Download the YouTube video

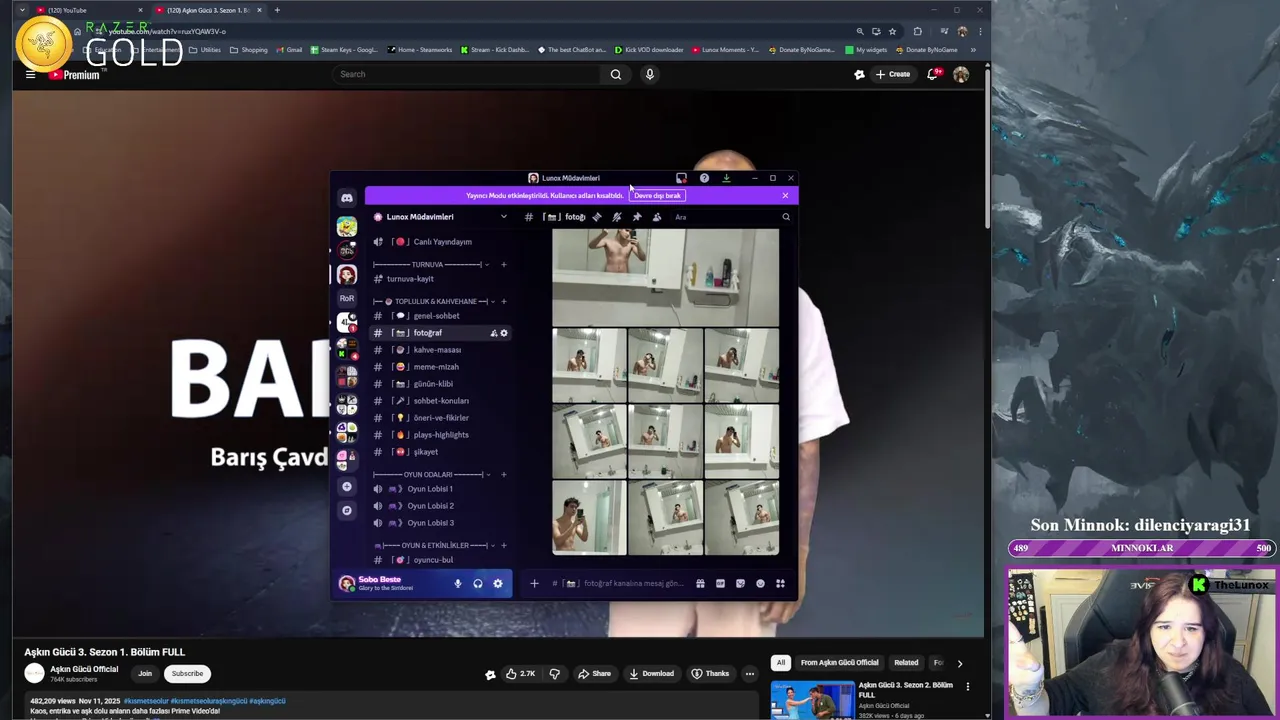651,674
